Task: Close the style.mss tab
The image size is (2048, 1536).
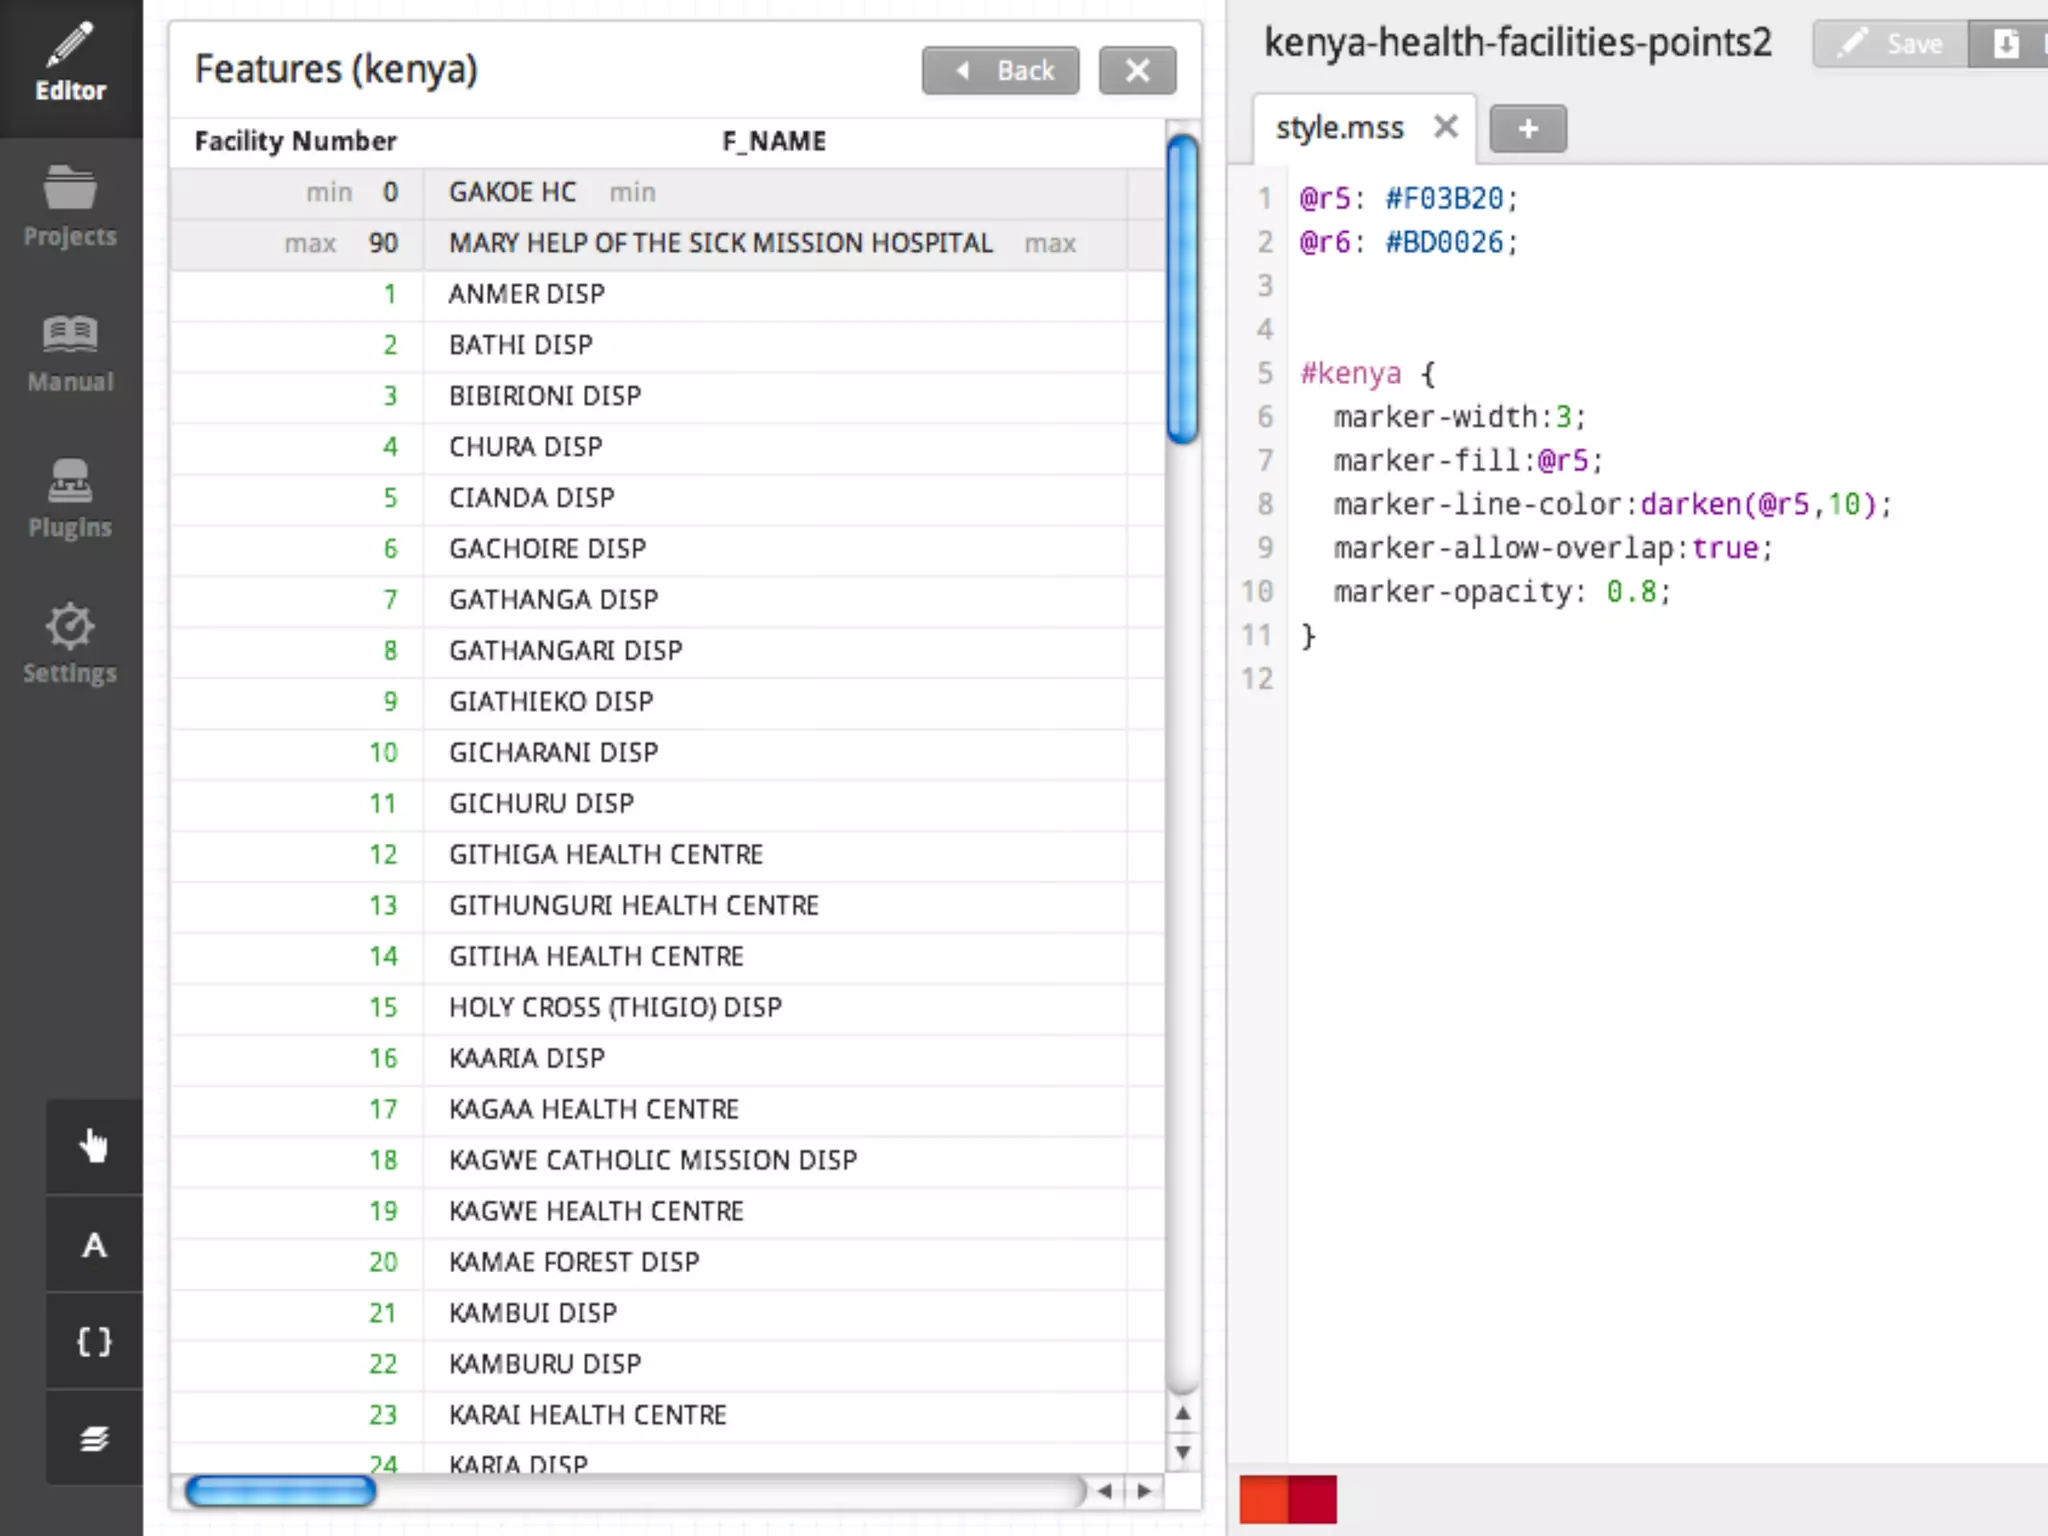Action: 1445,127
